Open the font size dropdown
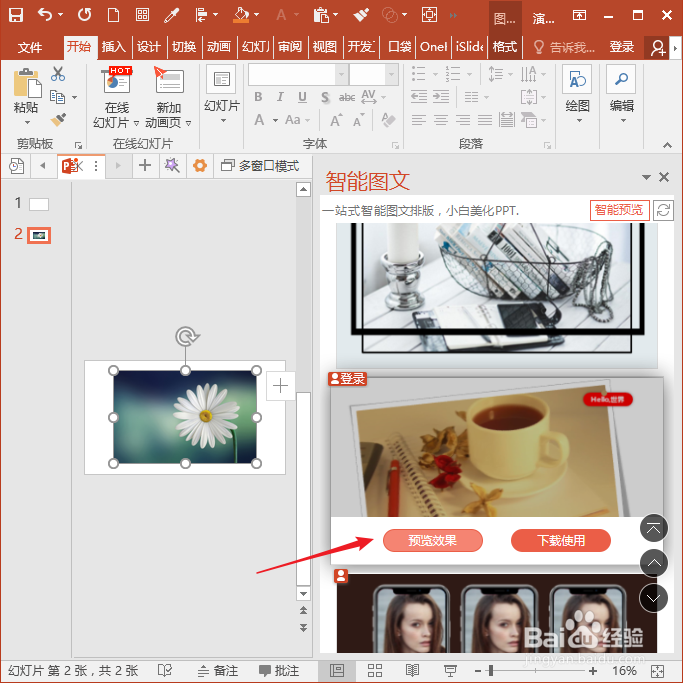The height and width of the screenshot is (683, 683). [392, 74]
